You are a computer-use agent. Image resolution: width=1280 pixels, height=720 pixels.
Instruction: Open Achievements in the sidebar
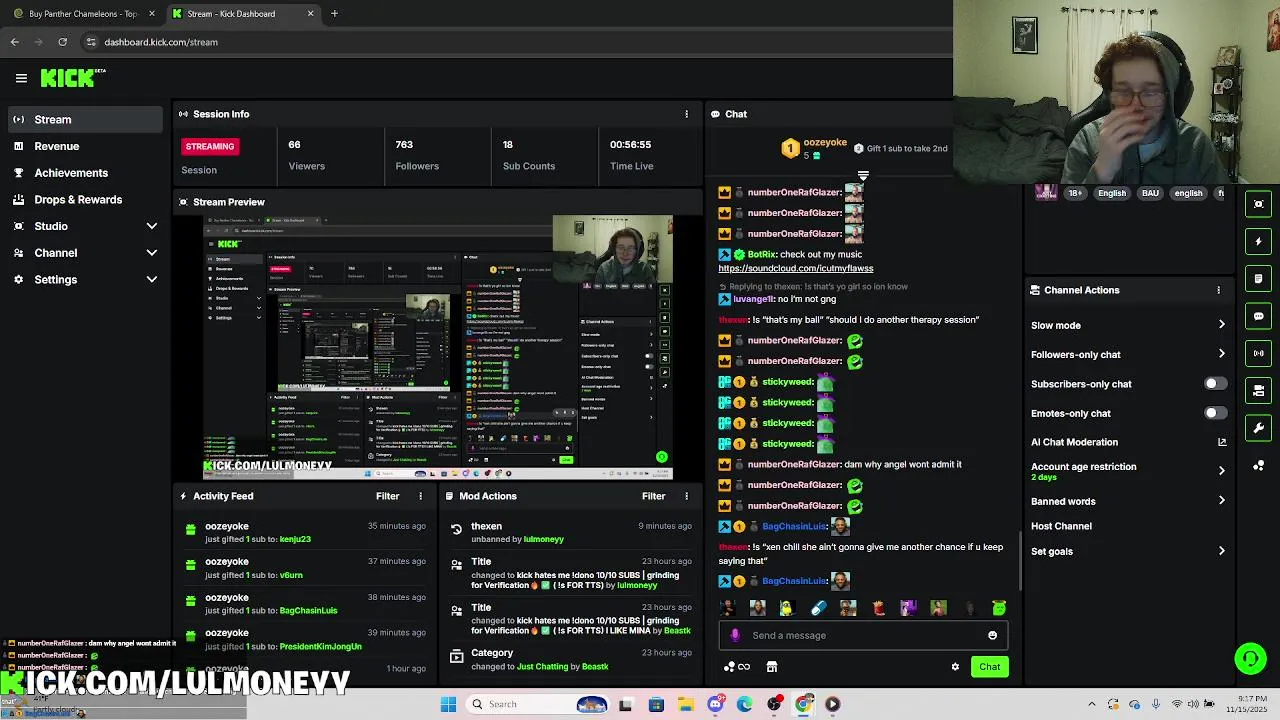click(x=85, y=173)
